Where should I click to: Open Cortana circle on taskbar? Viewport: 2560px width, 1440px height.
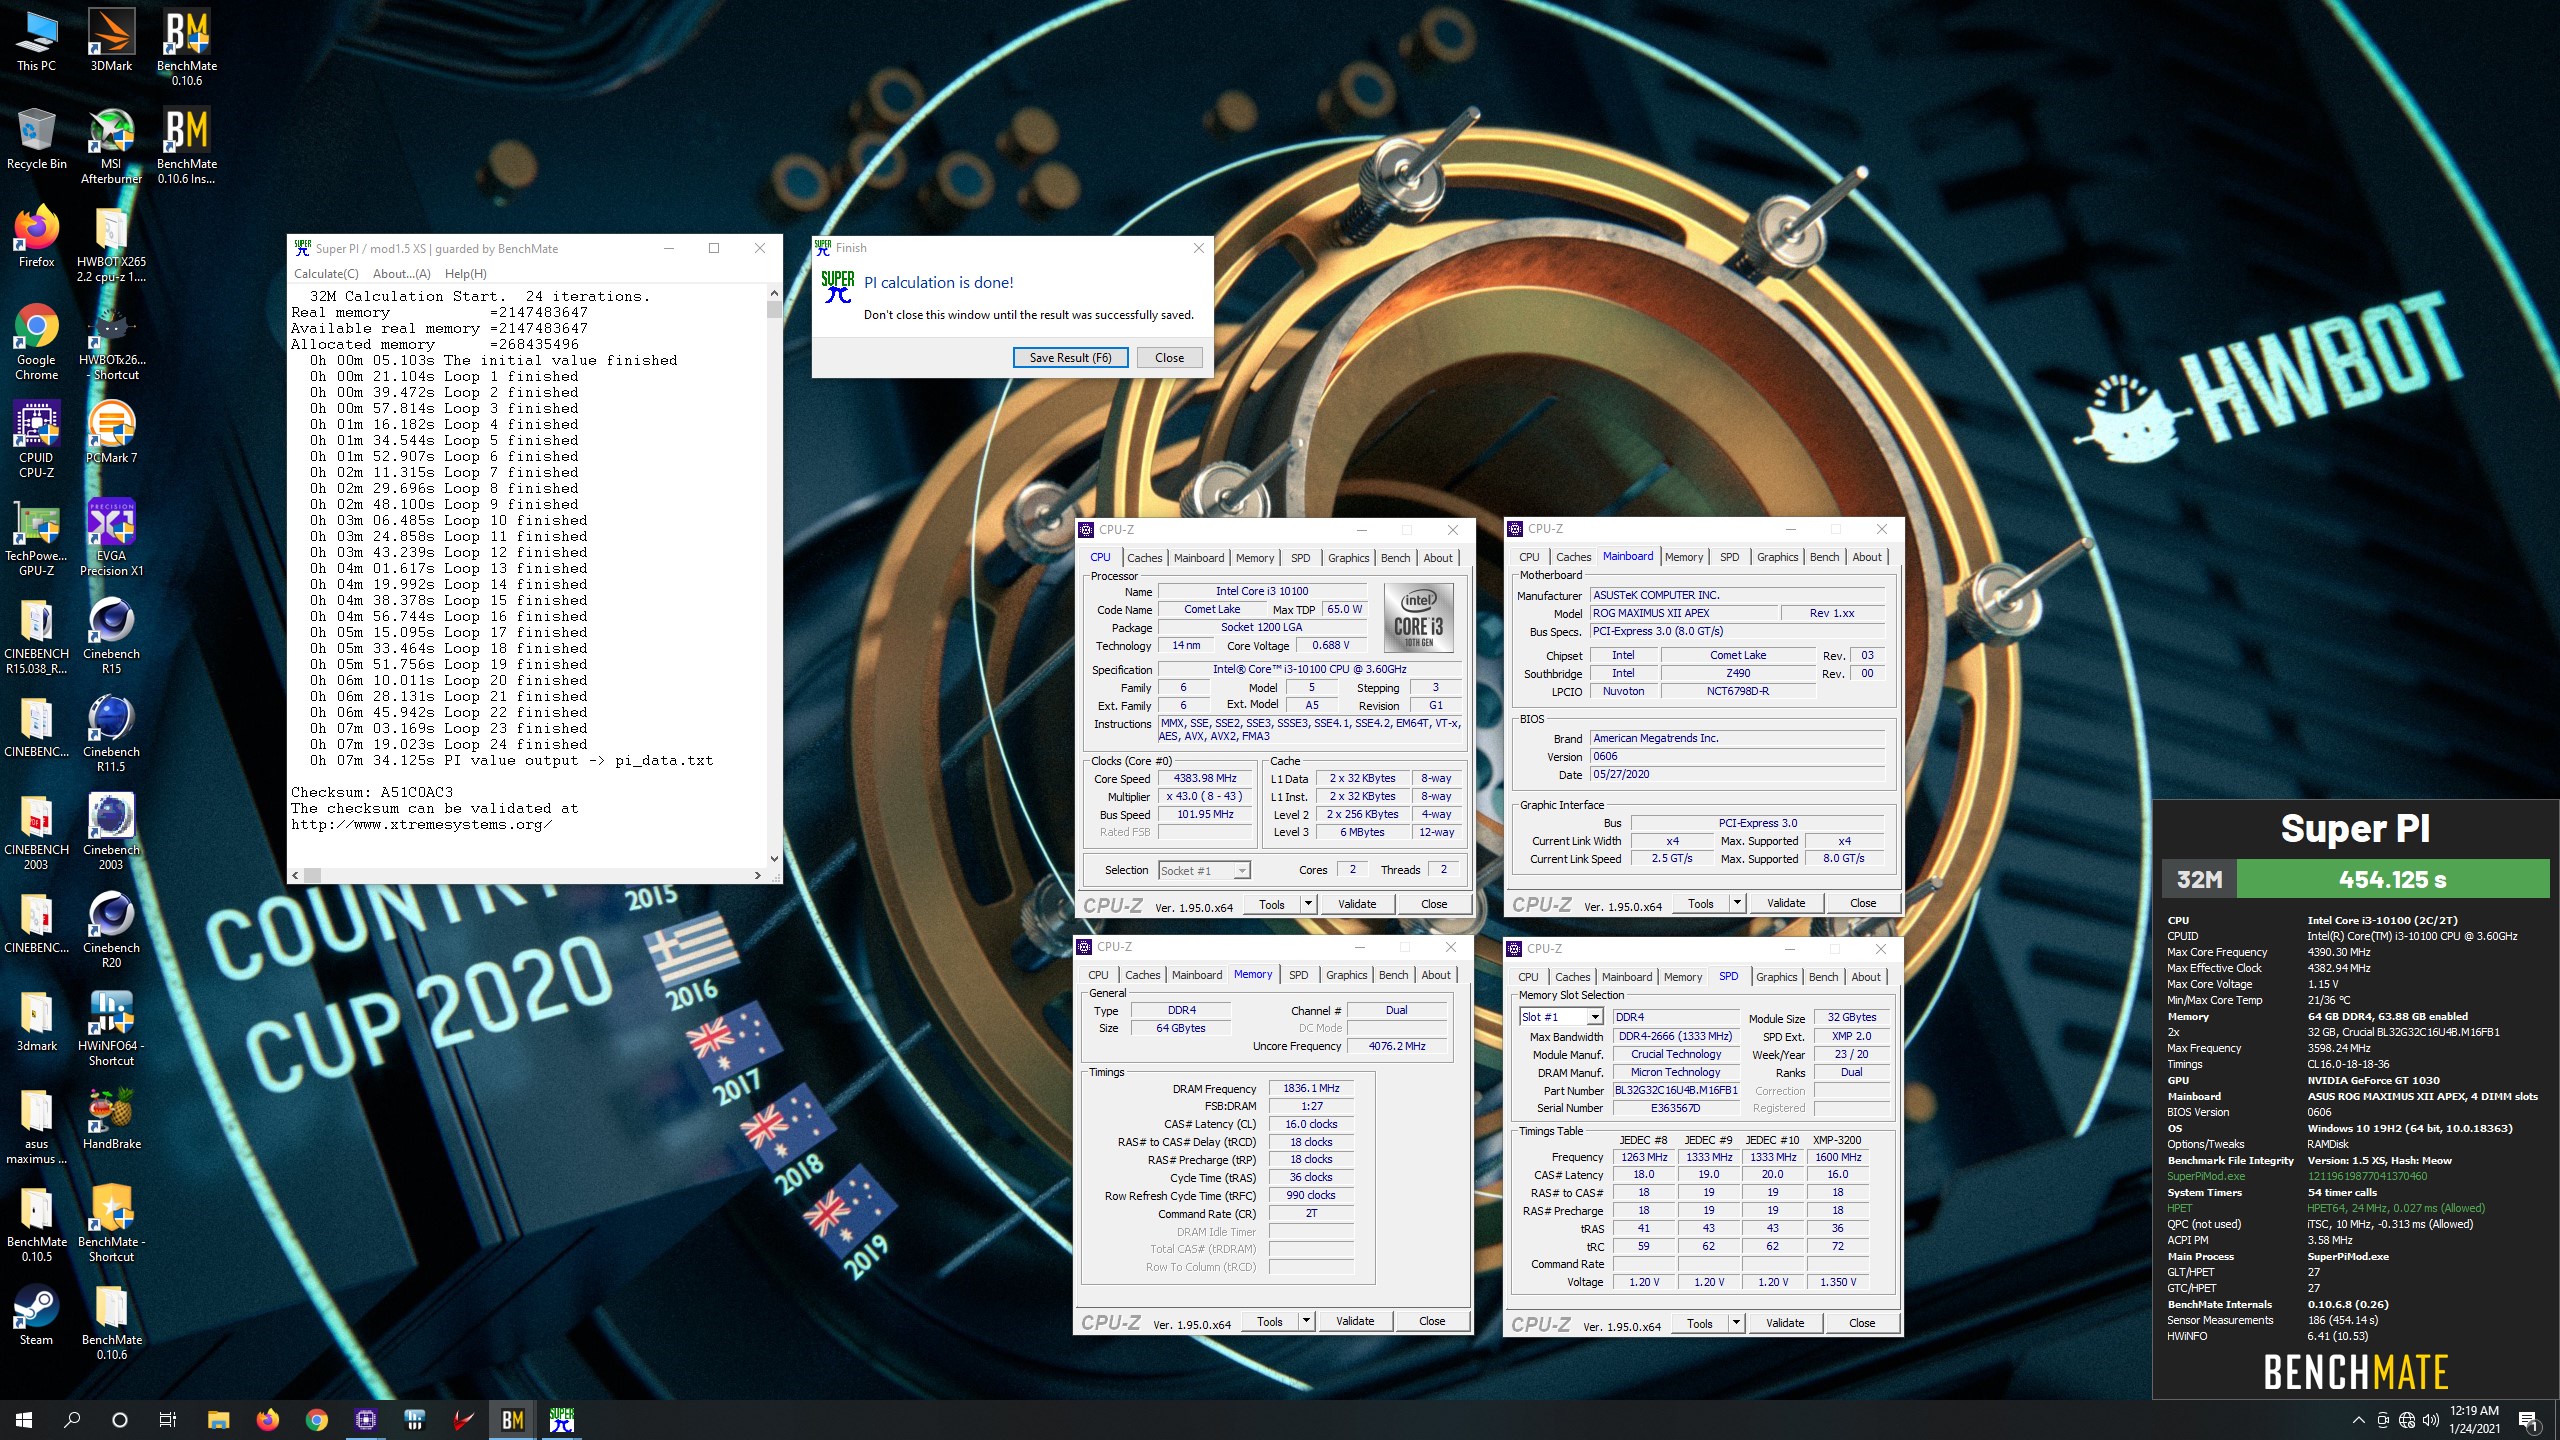coord(120,1420)
